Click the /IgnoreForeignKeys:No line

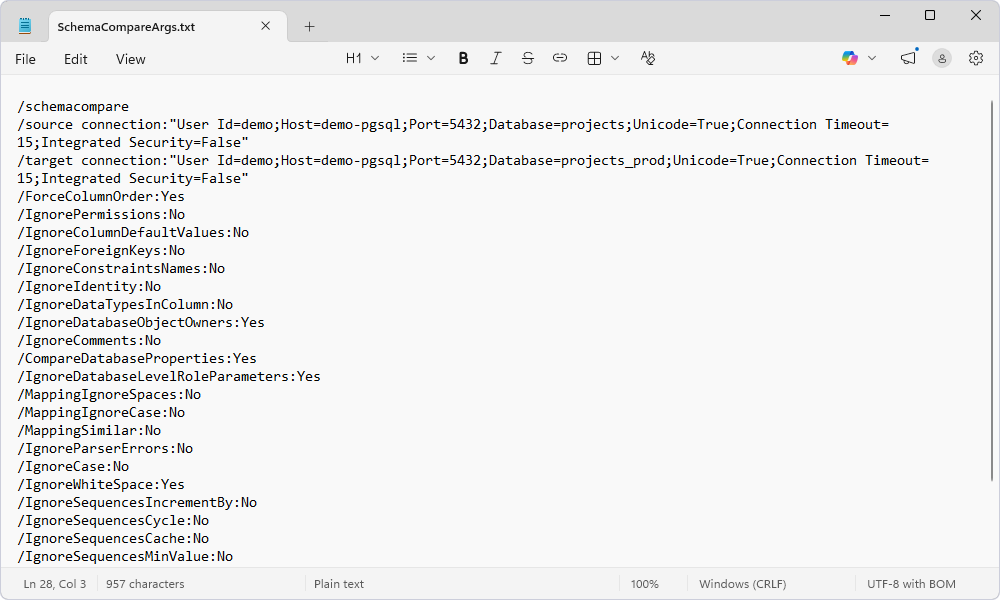click(101, 251)
